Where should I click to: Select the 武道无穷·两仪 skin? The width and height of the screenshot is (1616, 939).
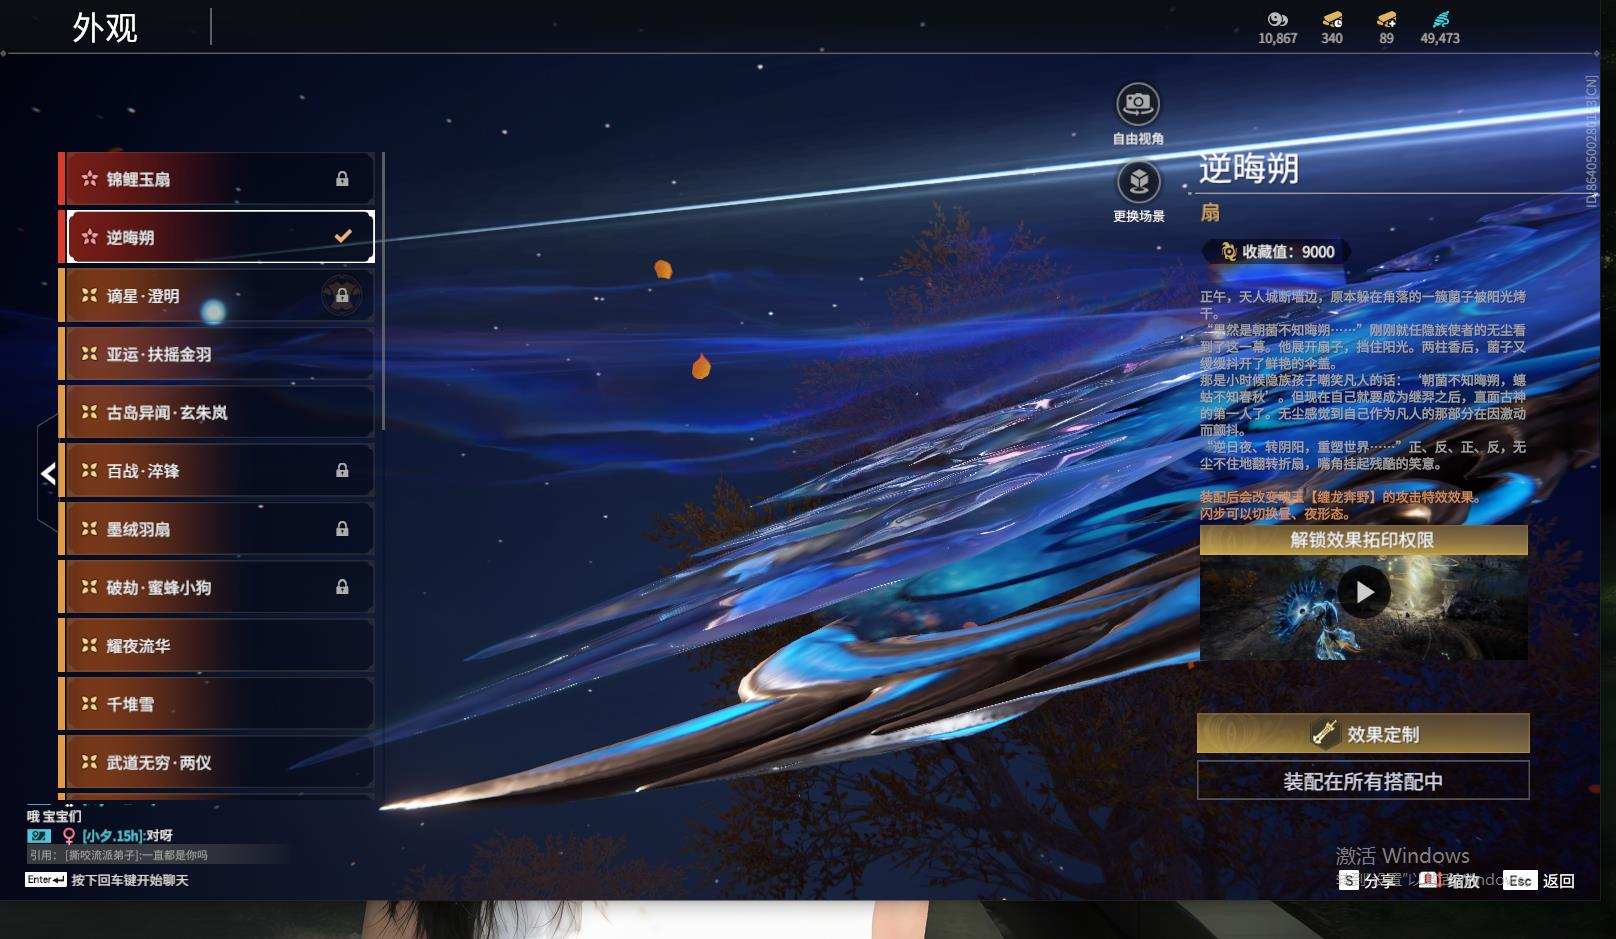tap(217, 762)
